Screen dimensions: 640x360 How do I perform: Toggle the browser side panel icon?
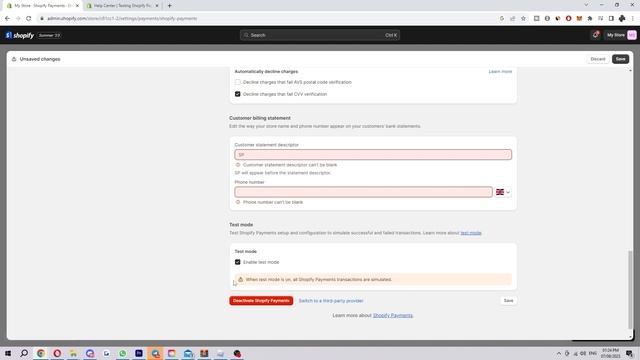tap(611, 18)
